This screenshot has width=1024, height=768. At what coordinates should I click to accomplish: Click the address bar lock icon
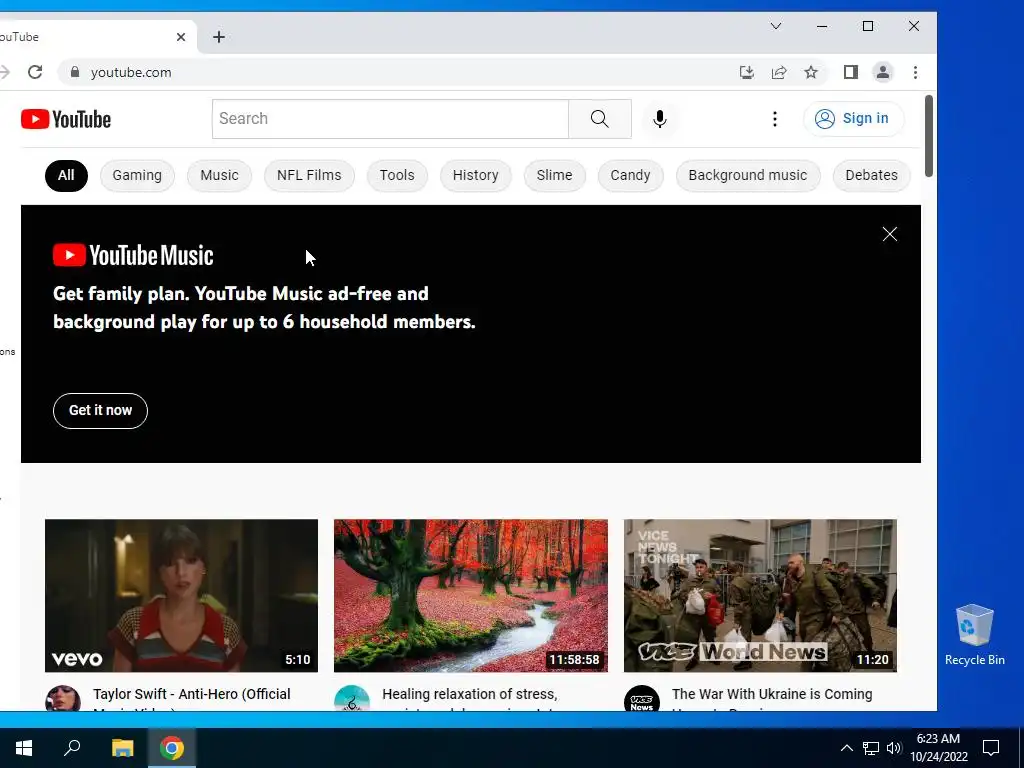pyautogui.click(x=75, y=72)
